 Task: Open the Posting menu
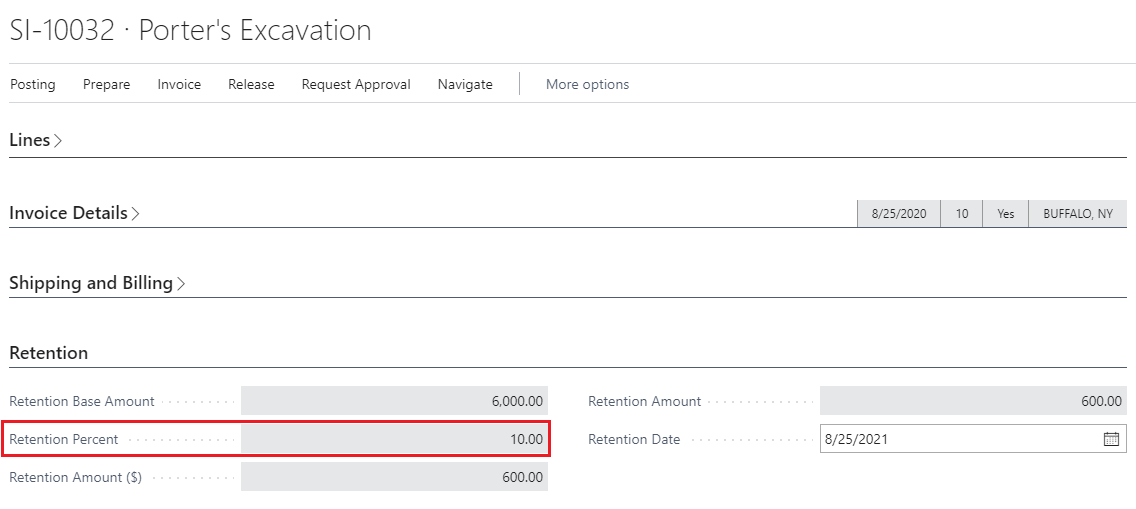33,84
